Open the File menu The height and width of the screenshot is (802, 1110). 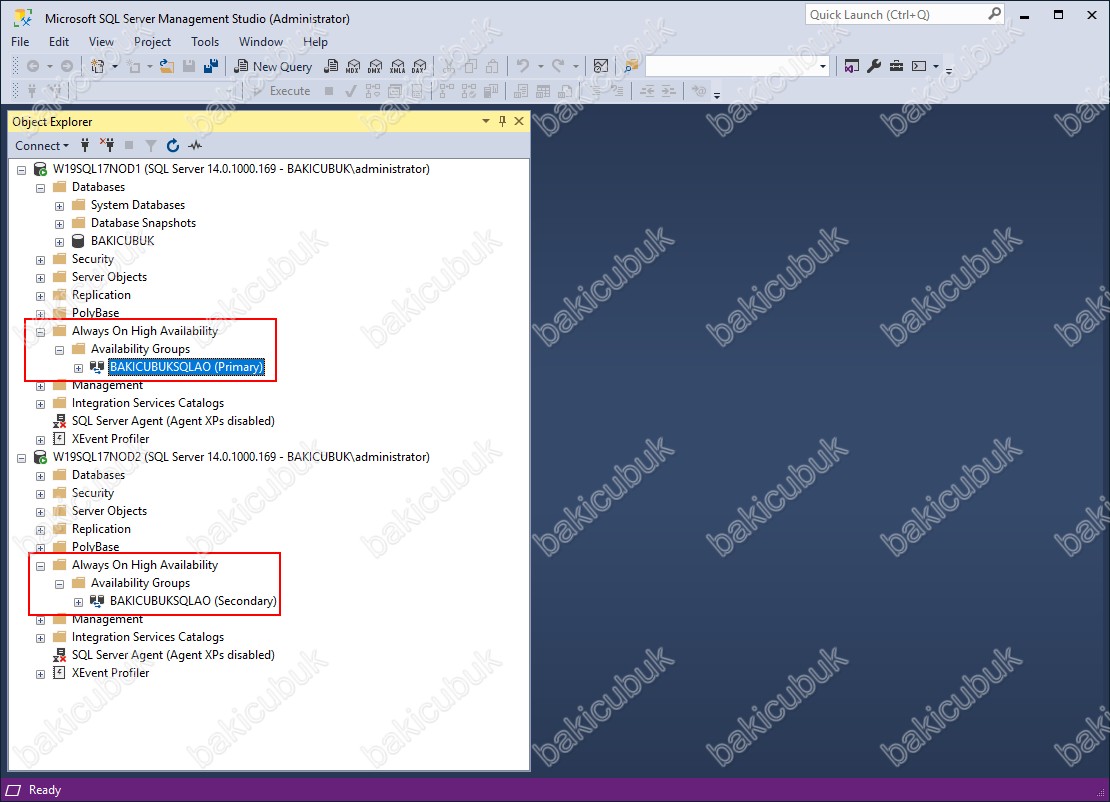click(20, 42)
